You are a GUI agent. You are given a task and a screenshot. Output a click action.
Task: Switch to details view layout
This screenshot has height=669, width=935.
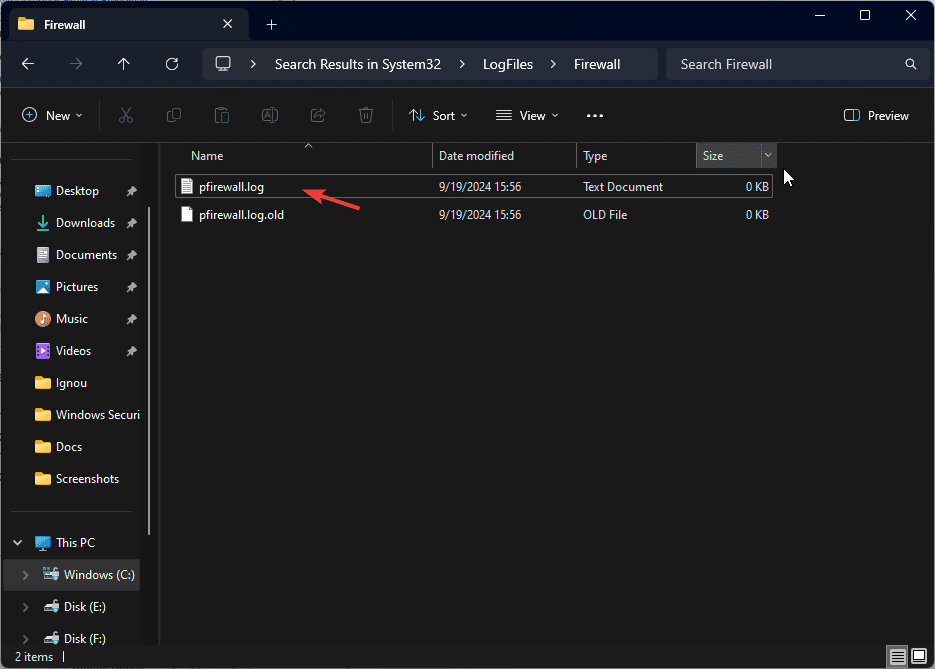point(898,656)
